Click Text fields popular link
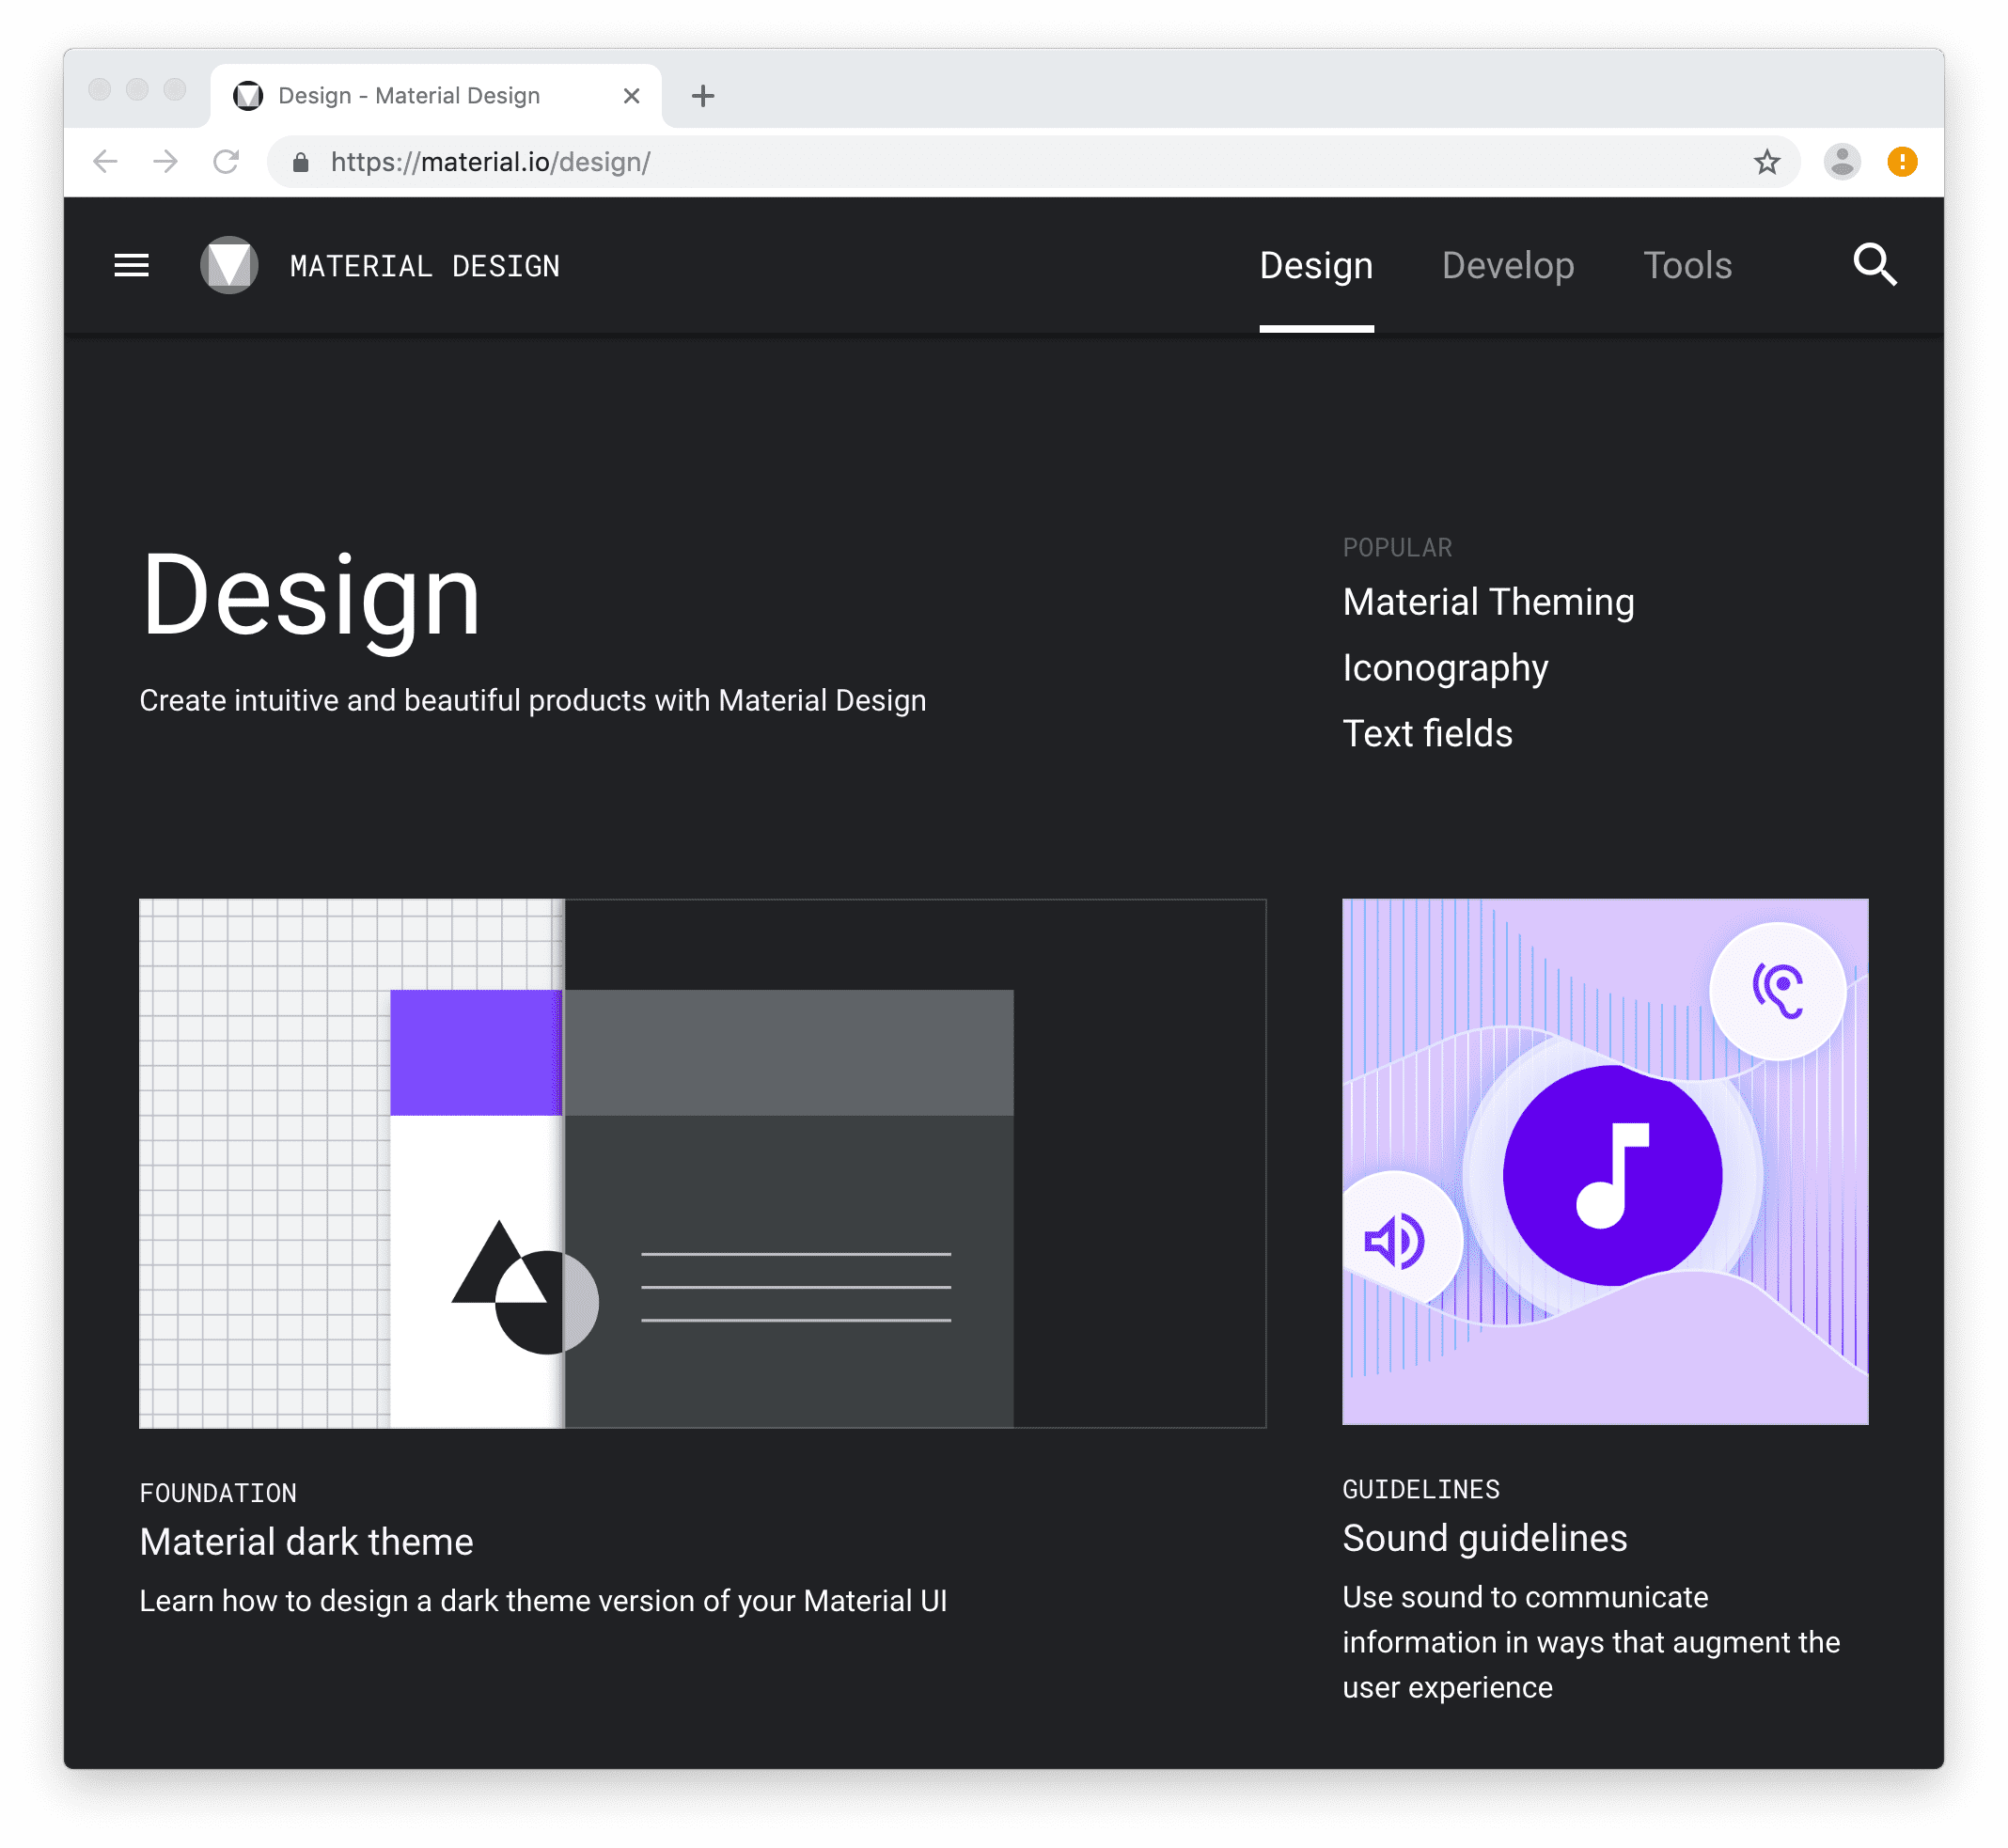2008x1848 pixels. pos(1425,732)
